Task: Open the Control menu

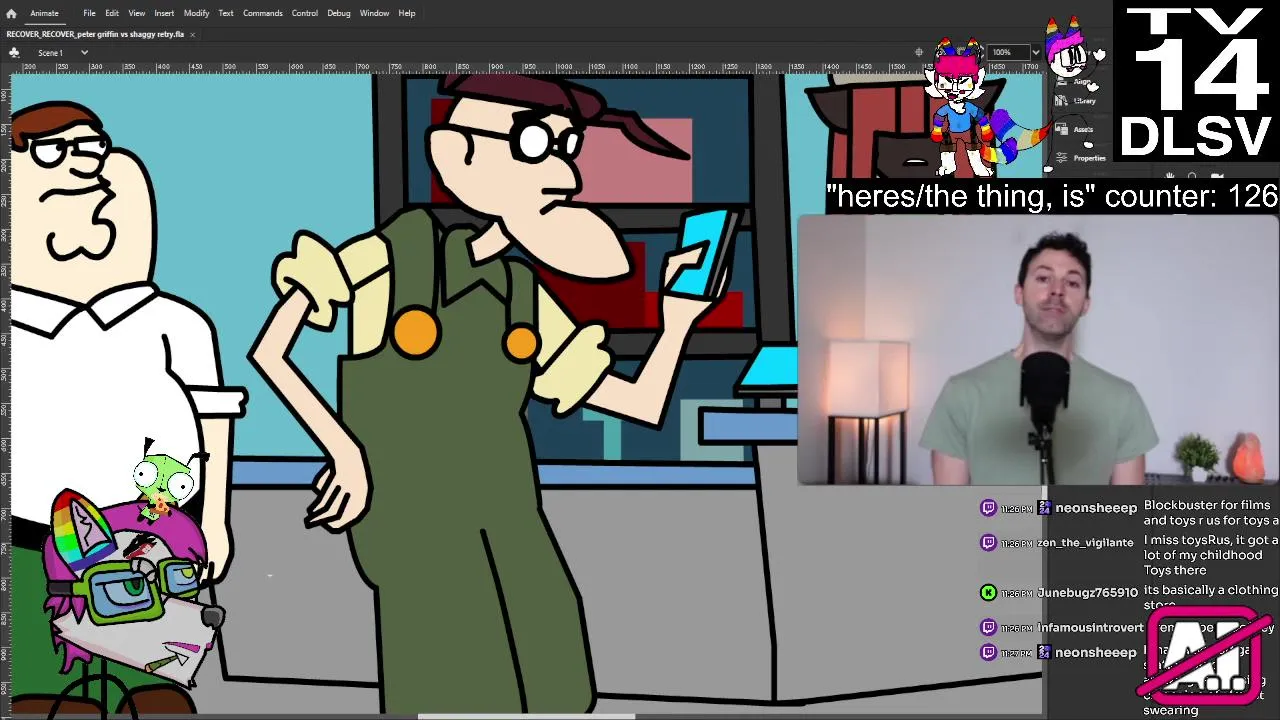Action: point(305,13)
